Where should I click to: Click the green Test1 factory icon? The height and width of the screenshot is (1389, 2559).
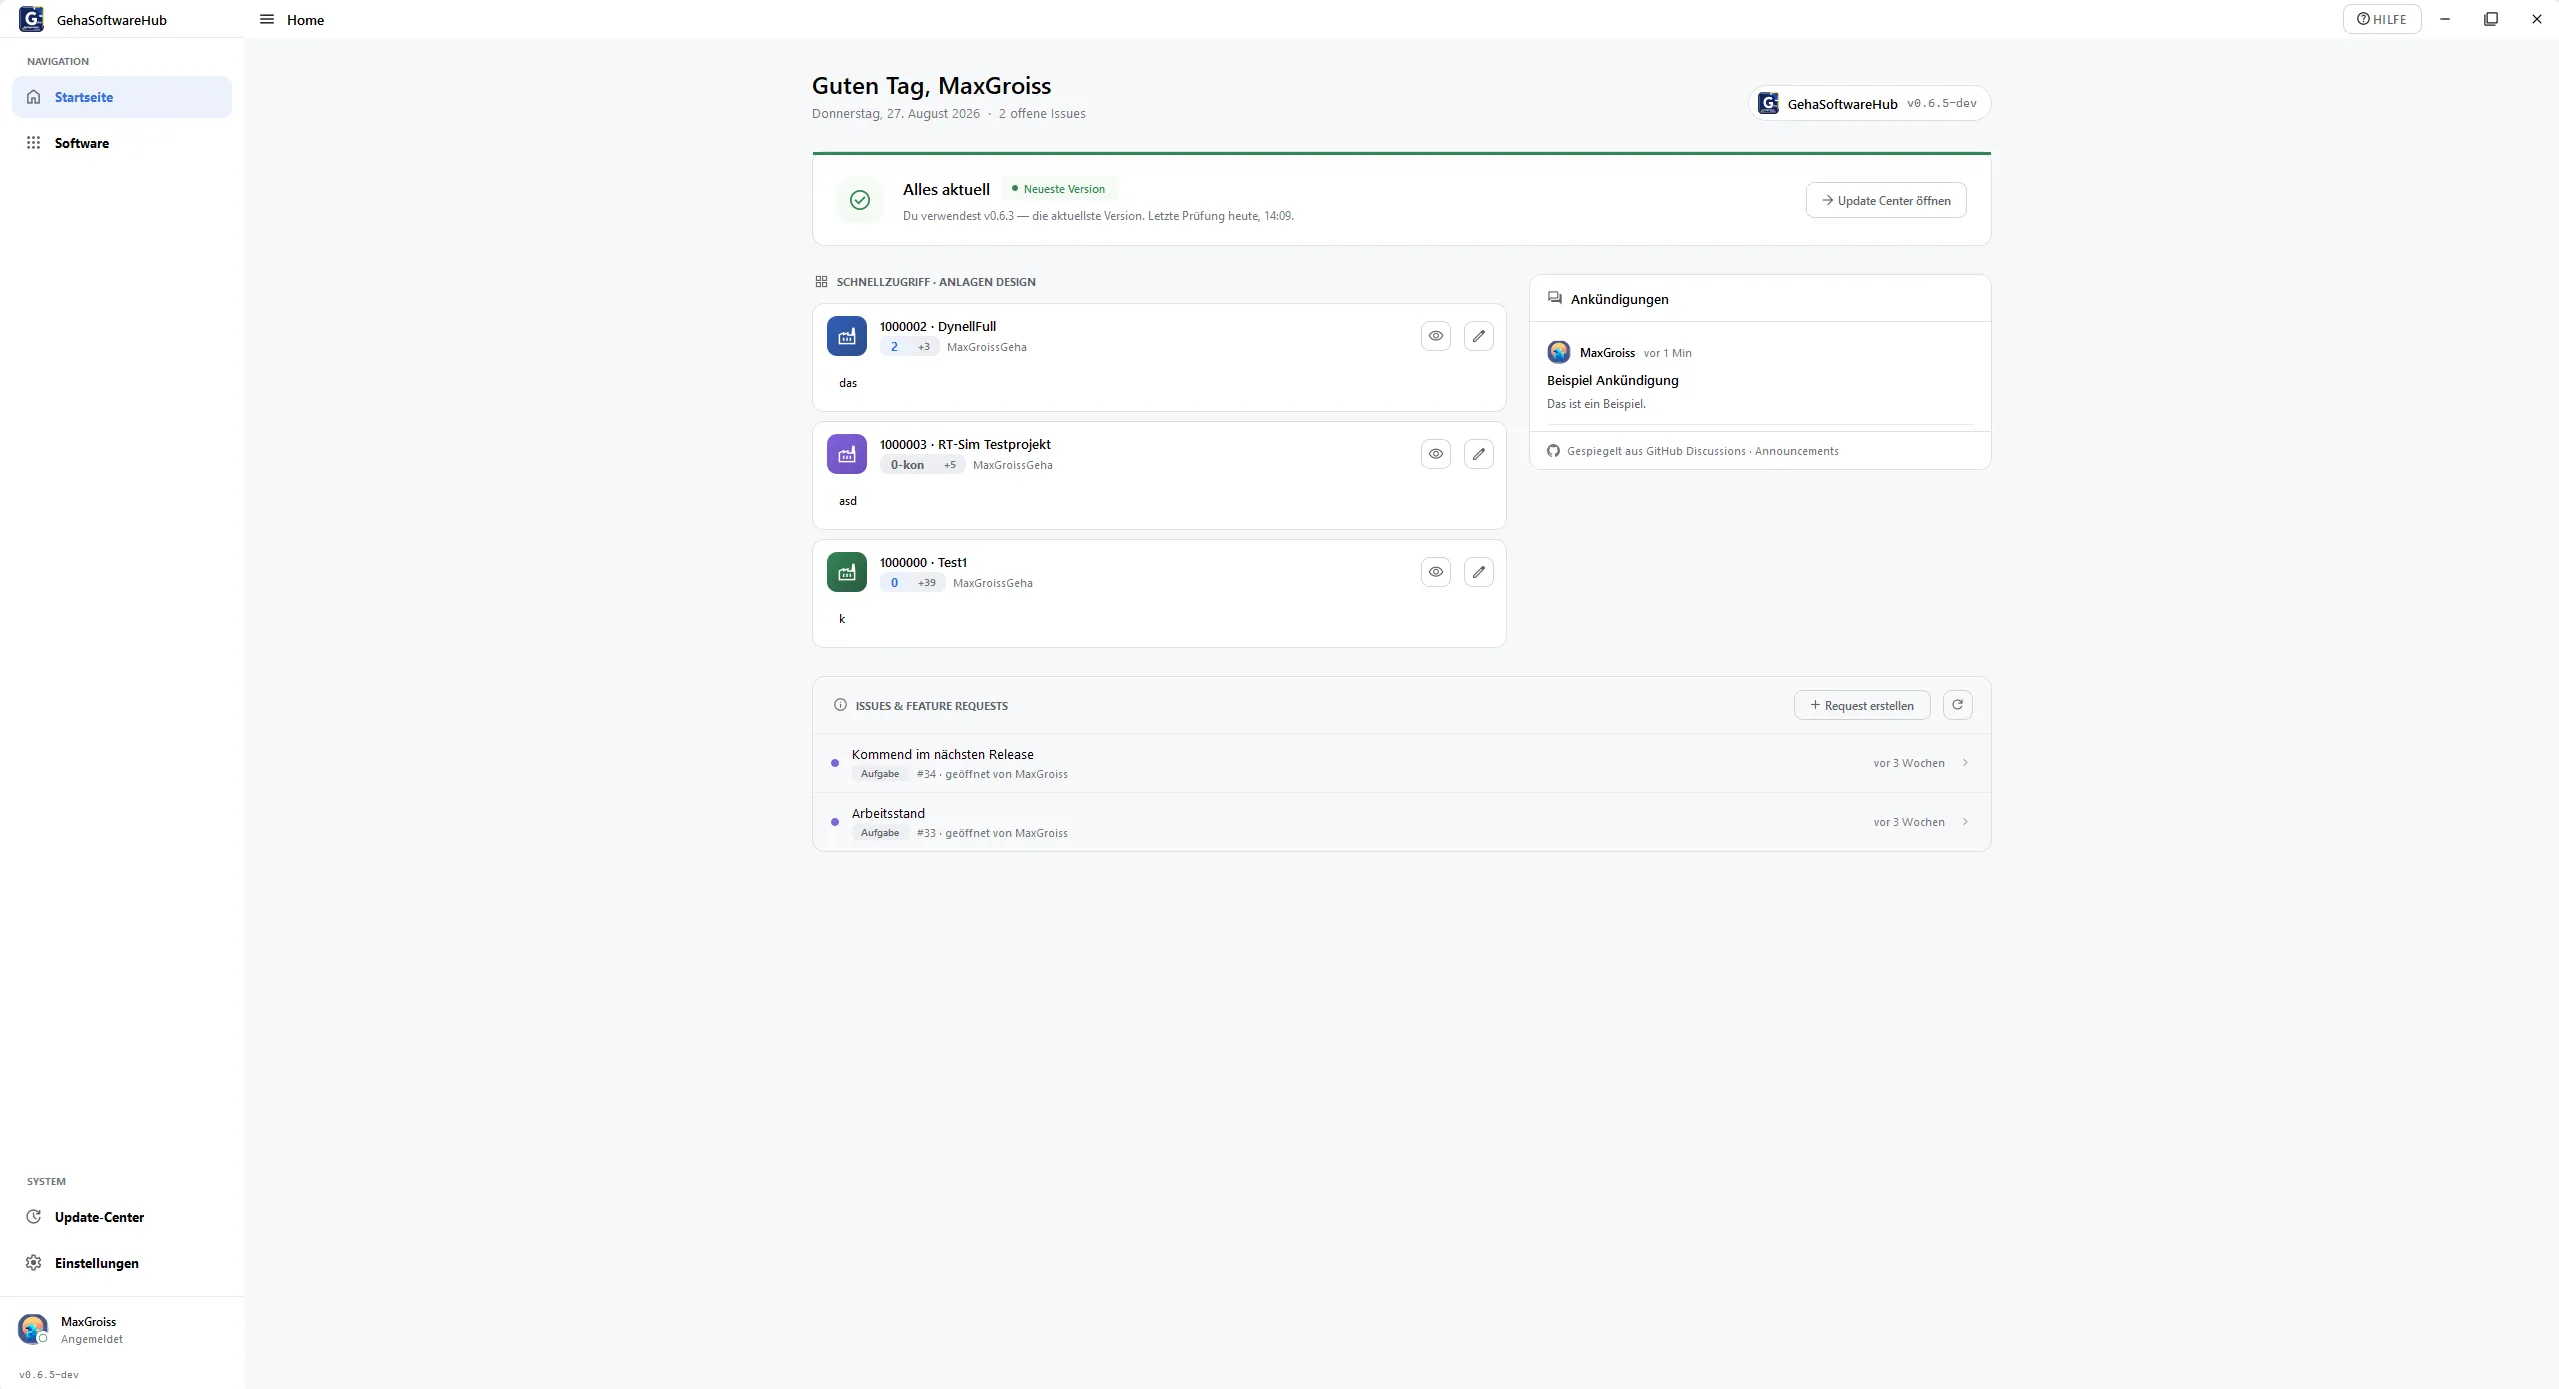pos(847,572)
